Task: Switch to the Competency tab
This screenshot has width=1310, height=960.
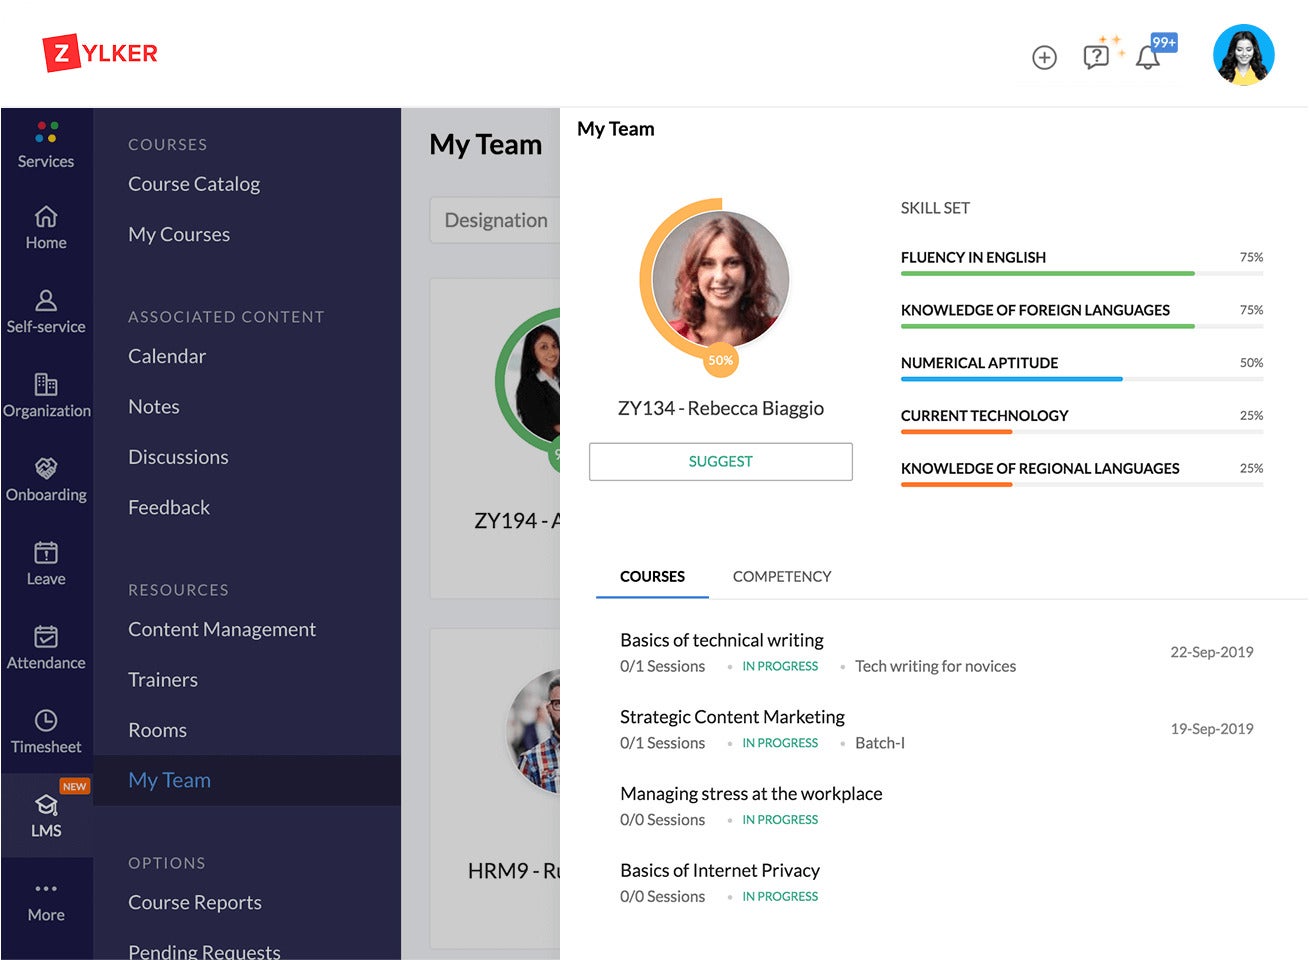Action: [x=782, y=576]
